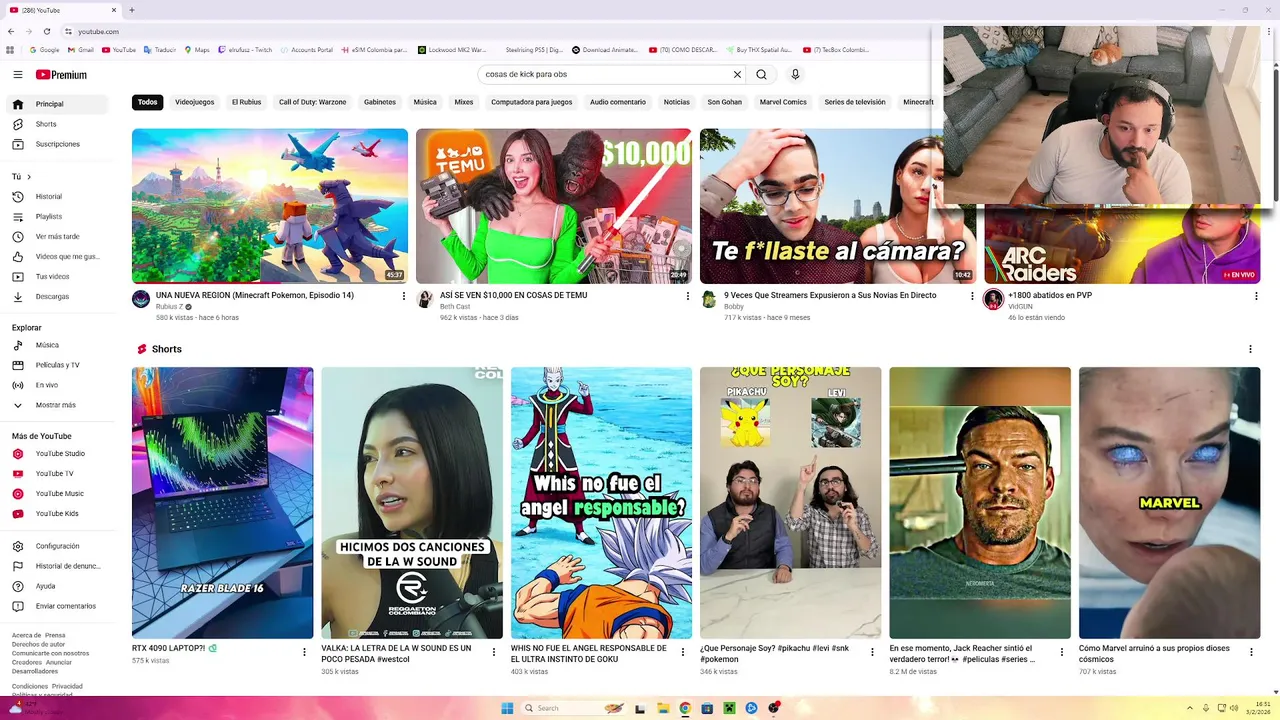Reload the page in browser toolbar
Image resolution: width=1280 pixels, height=720 pixels.
tap(47, 32)
